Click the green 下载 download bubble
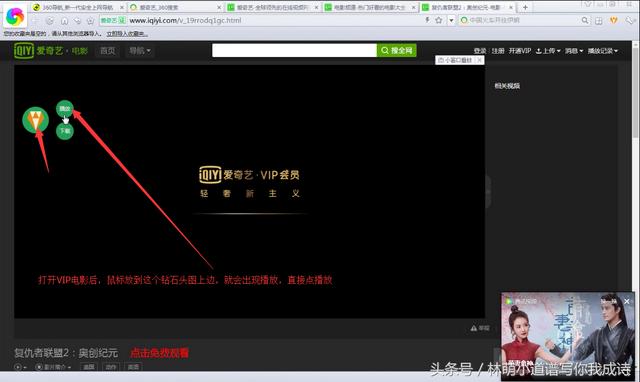The width and height of the screenshot is (640, 382). tap(64, 131)
